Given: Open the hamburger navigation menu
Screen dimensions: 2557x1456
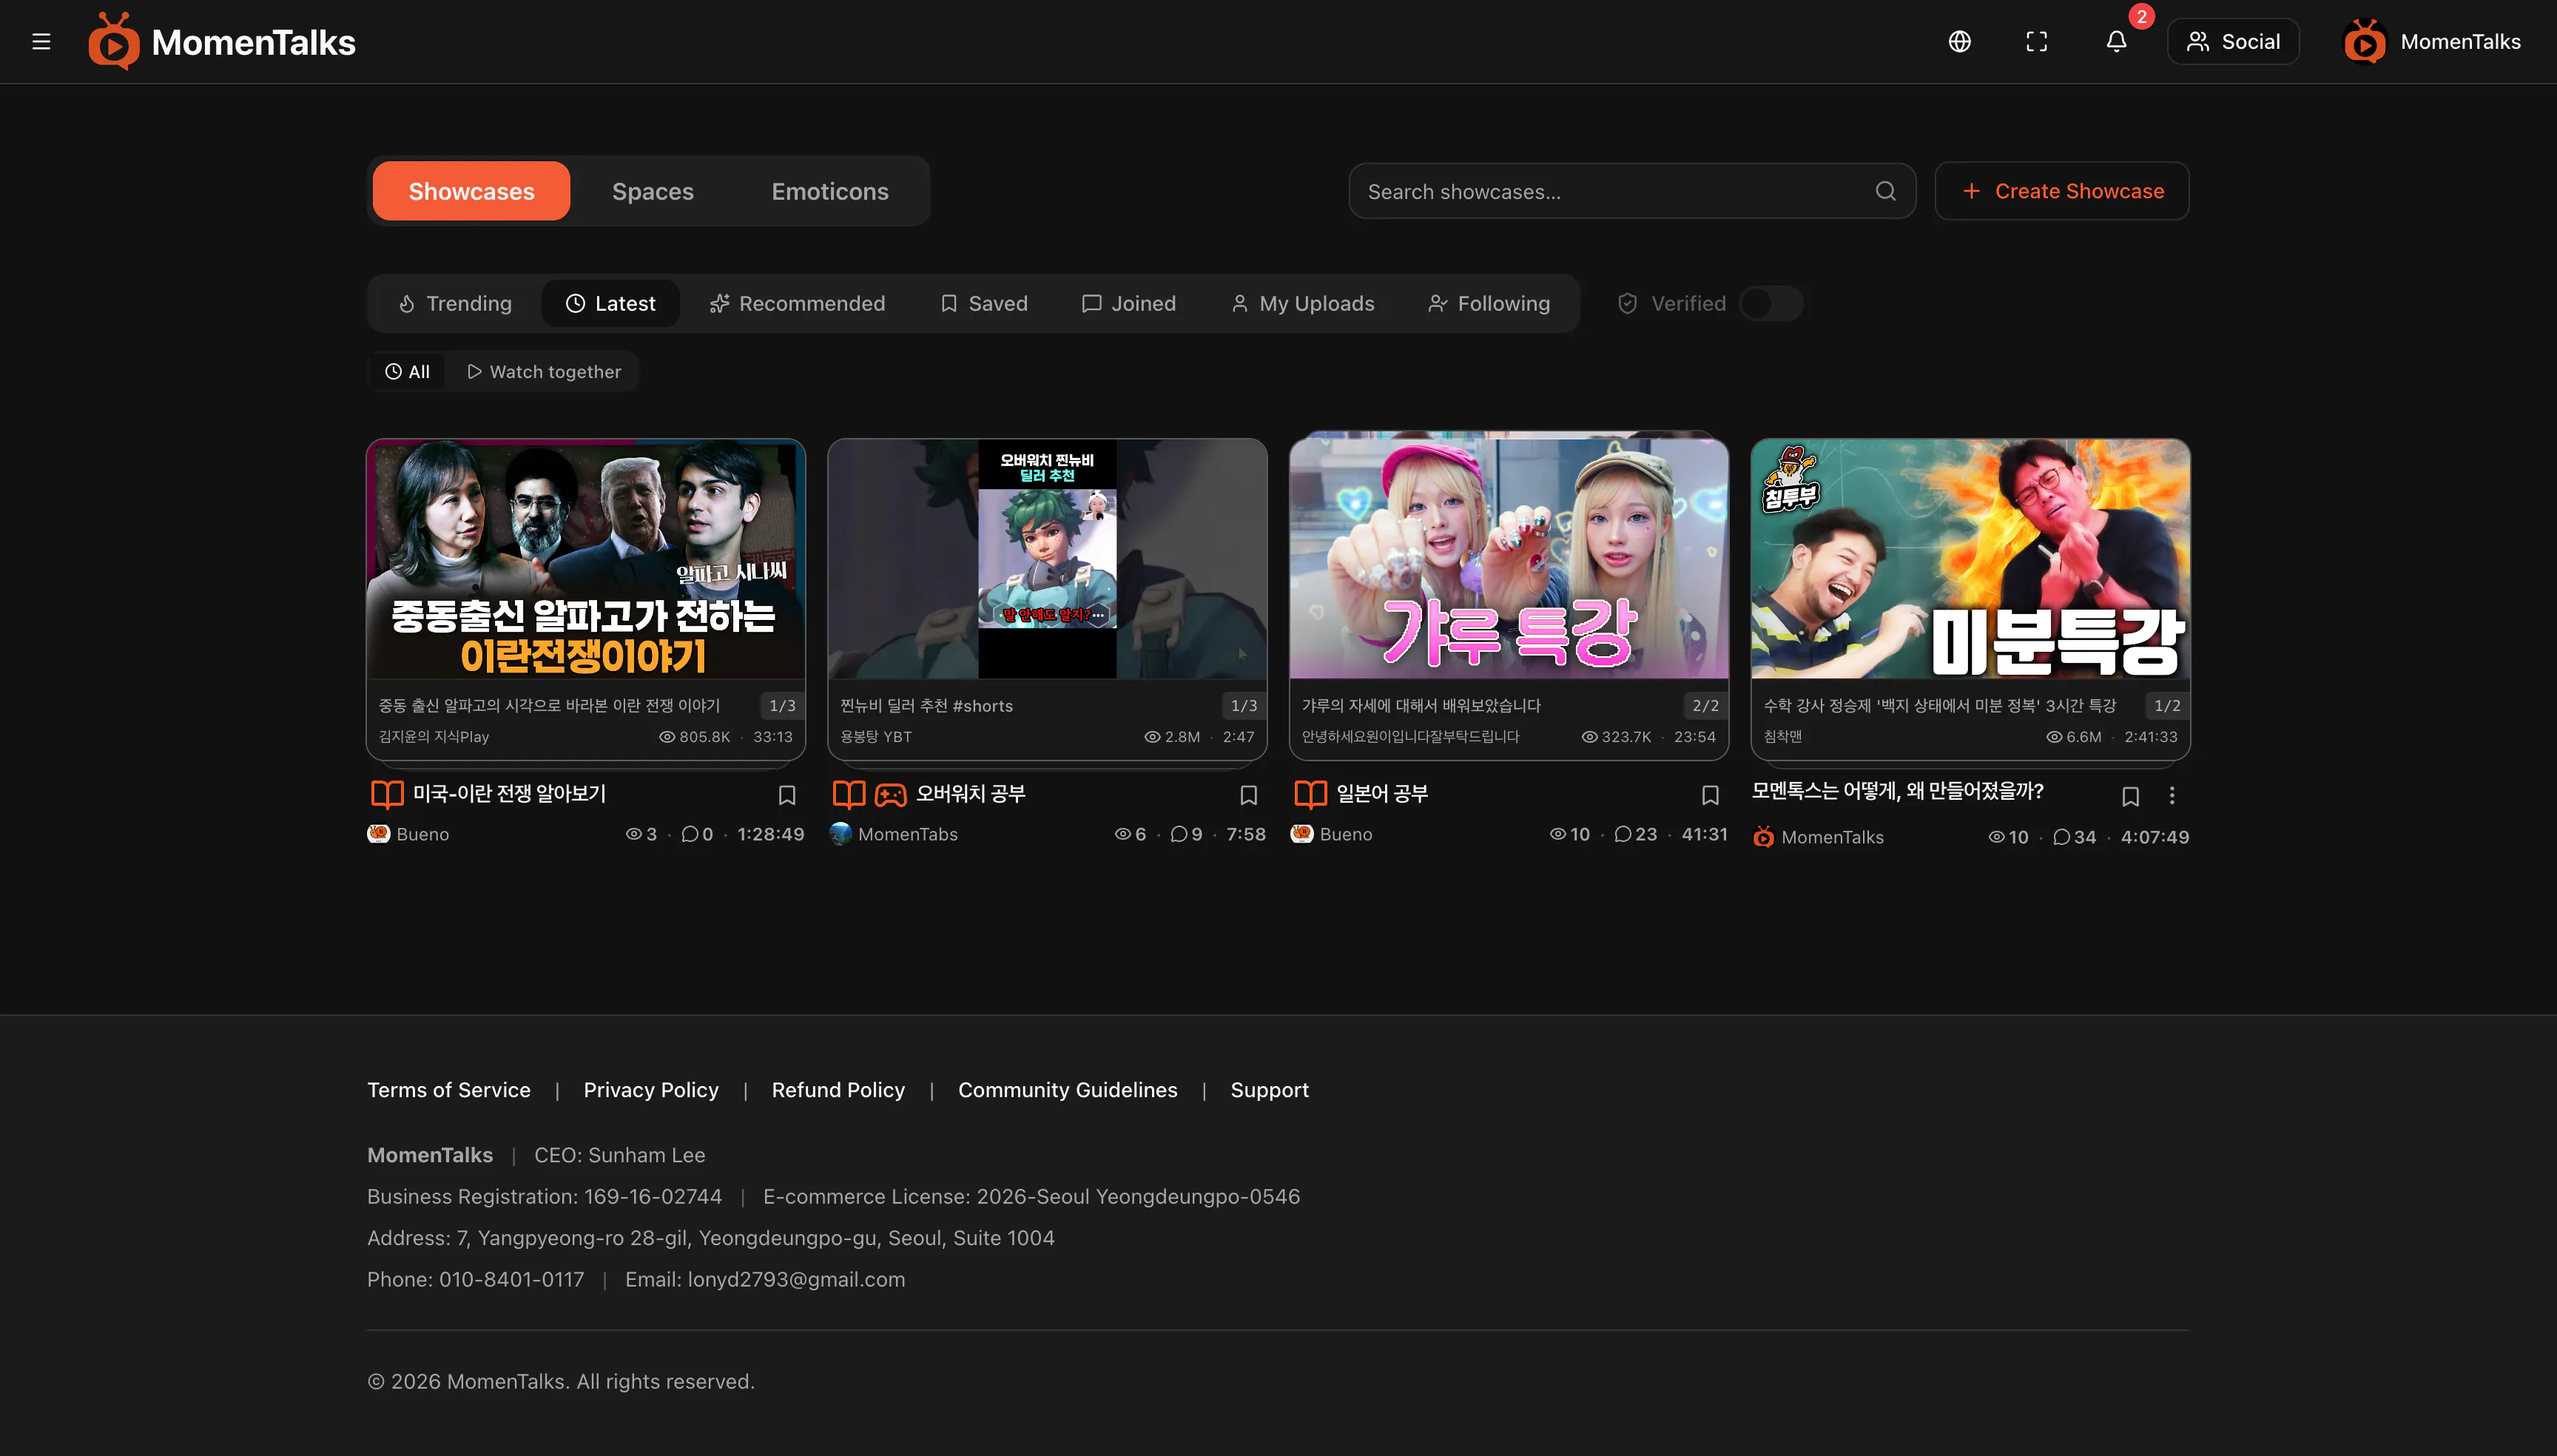Looking at the screenshot, I should click(x=41, y=42).
